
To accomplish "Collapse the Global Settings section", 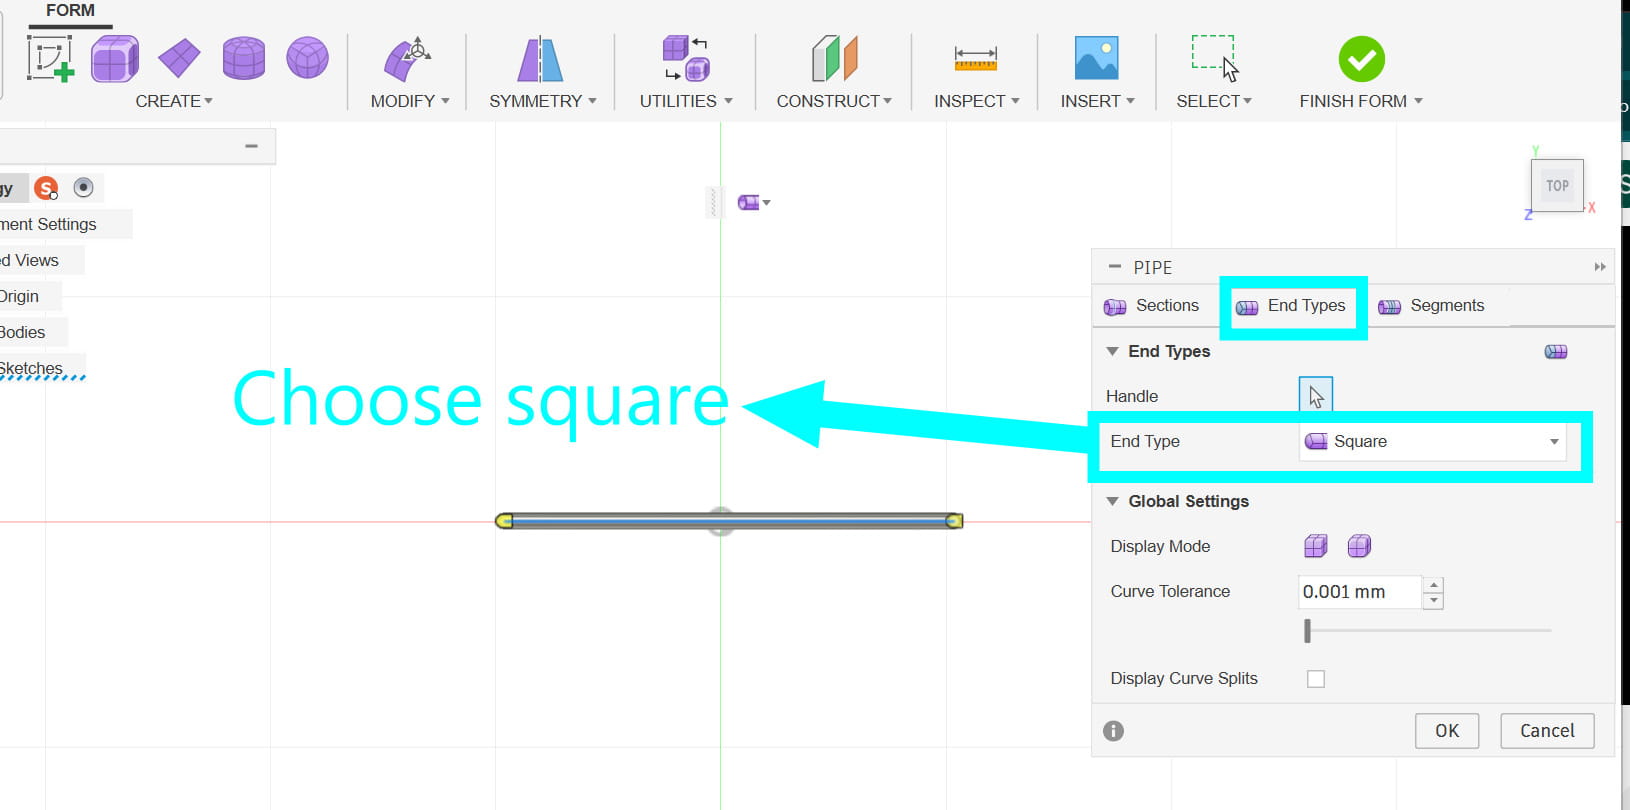I will (1112, 501).
